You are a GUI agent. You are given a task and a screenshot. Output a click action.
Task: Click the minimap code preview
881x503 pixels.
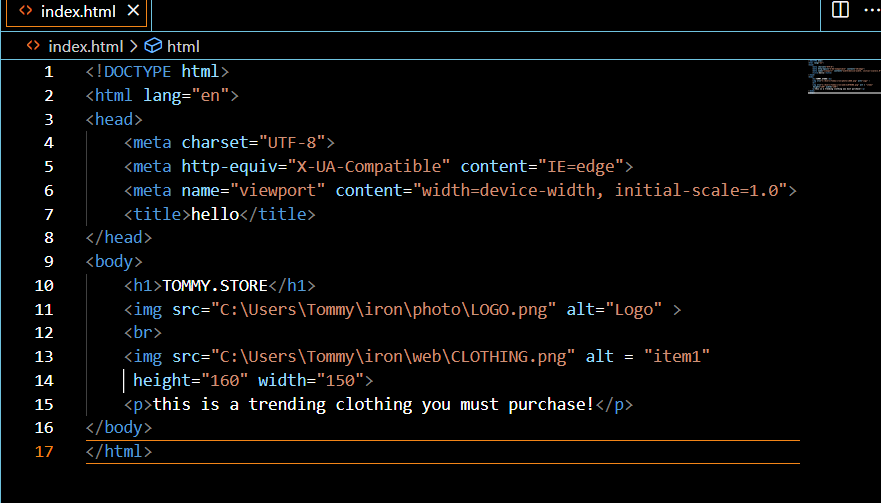[x=842, y=76]
